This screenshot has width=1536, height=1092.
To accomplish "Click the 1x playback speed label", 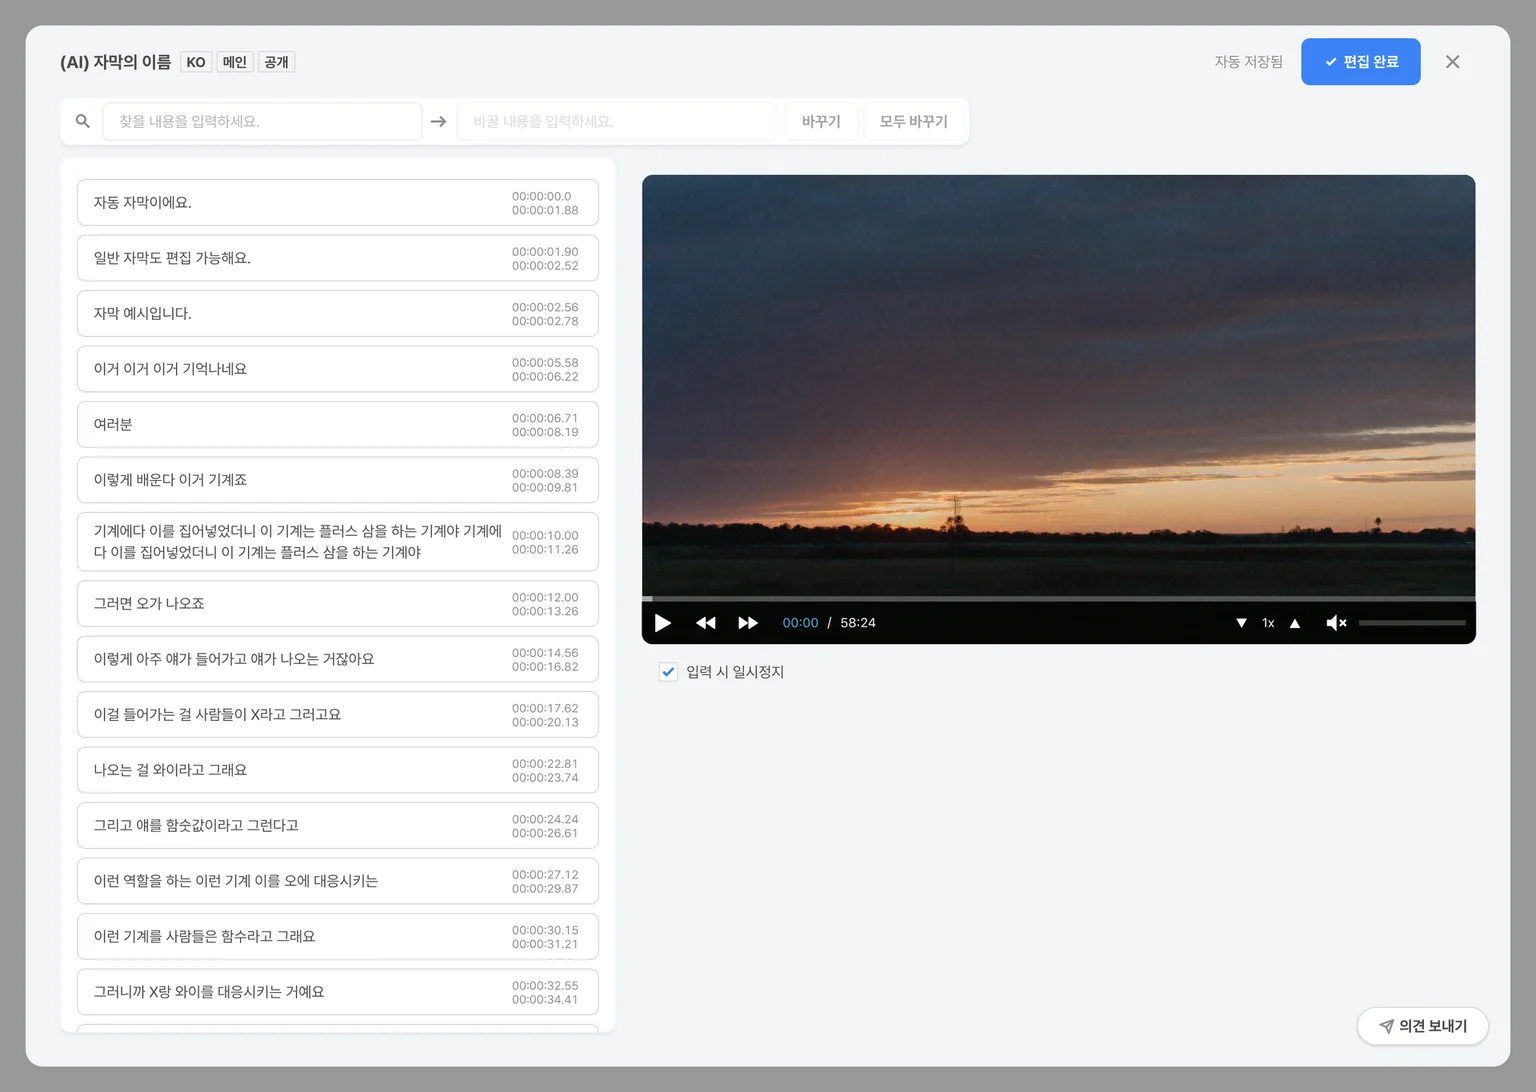I will tap(1268, 623).
